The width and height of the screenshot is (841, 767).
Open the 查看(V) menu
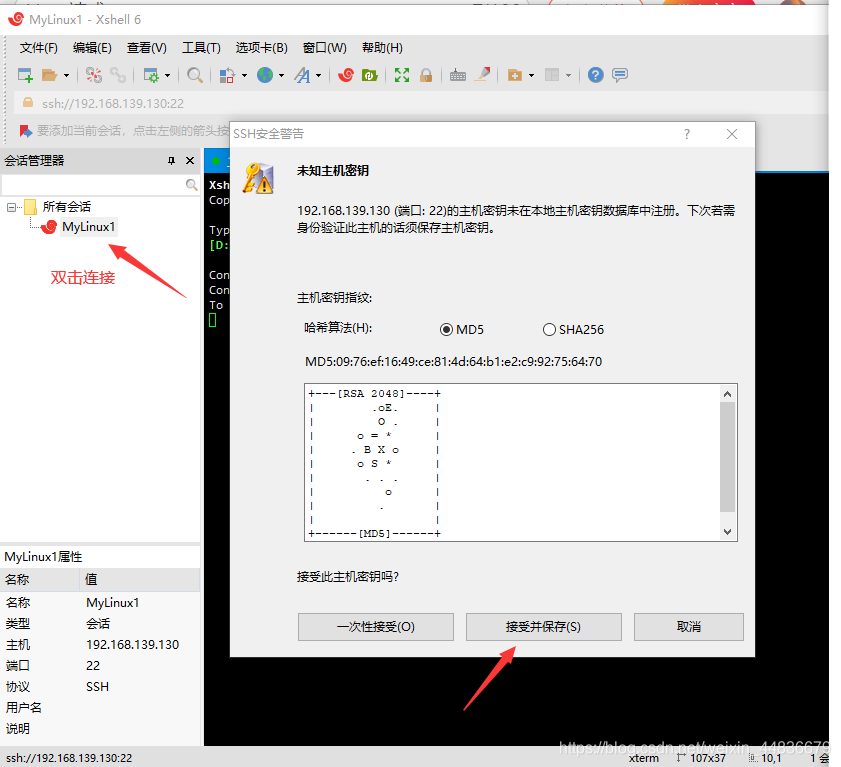point(146,48)
